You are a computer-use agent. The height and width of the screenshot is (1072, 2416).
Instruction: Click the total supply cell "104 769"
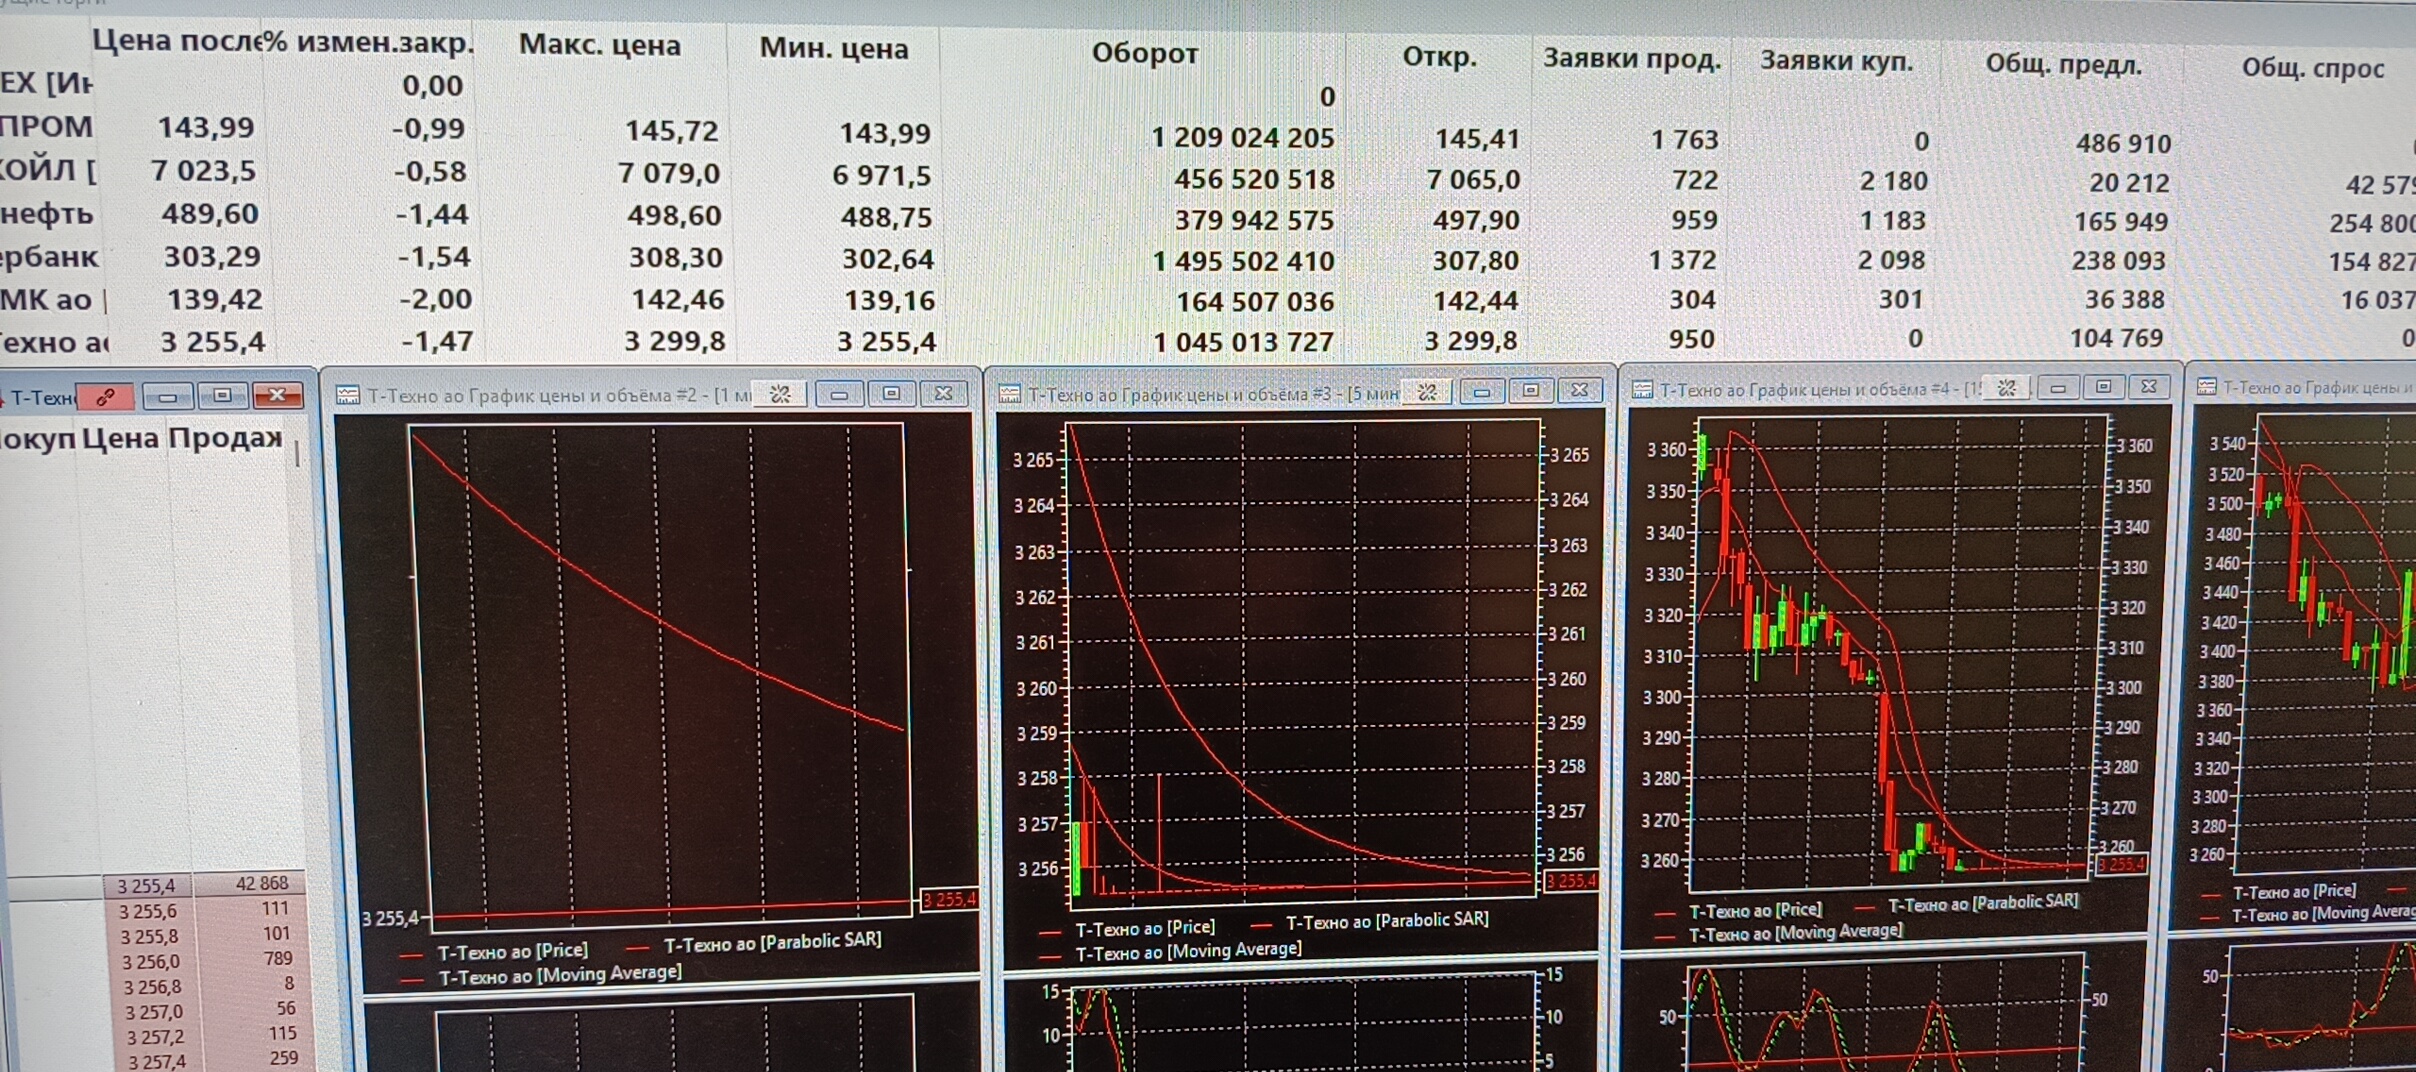tap(2116, 339)
